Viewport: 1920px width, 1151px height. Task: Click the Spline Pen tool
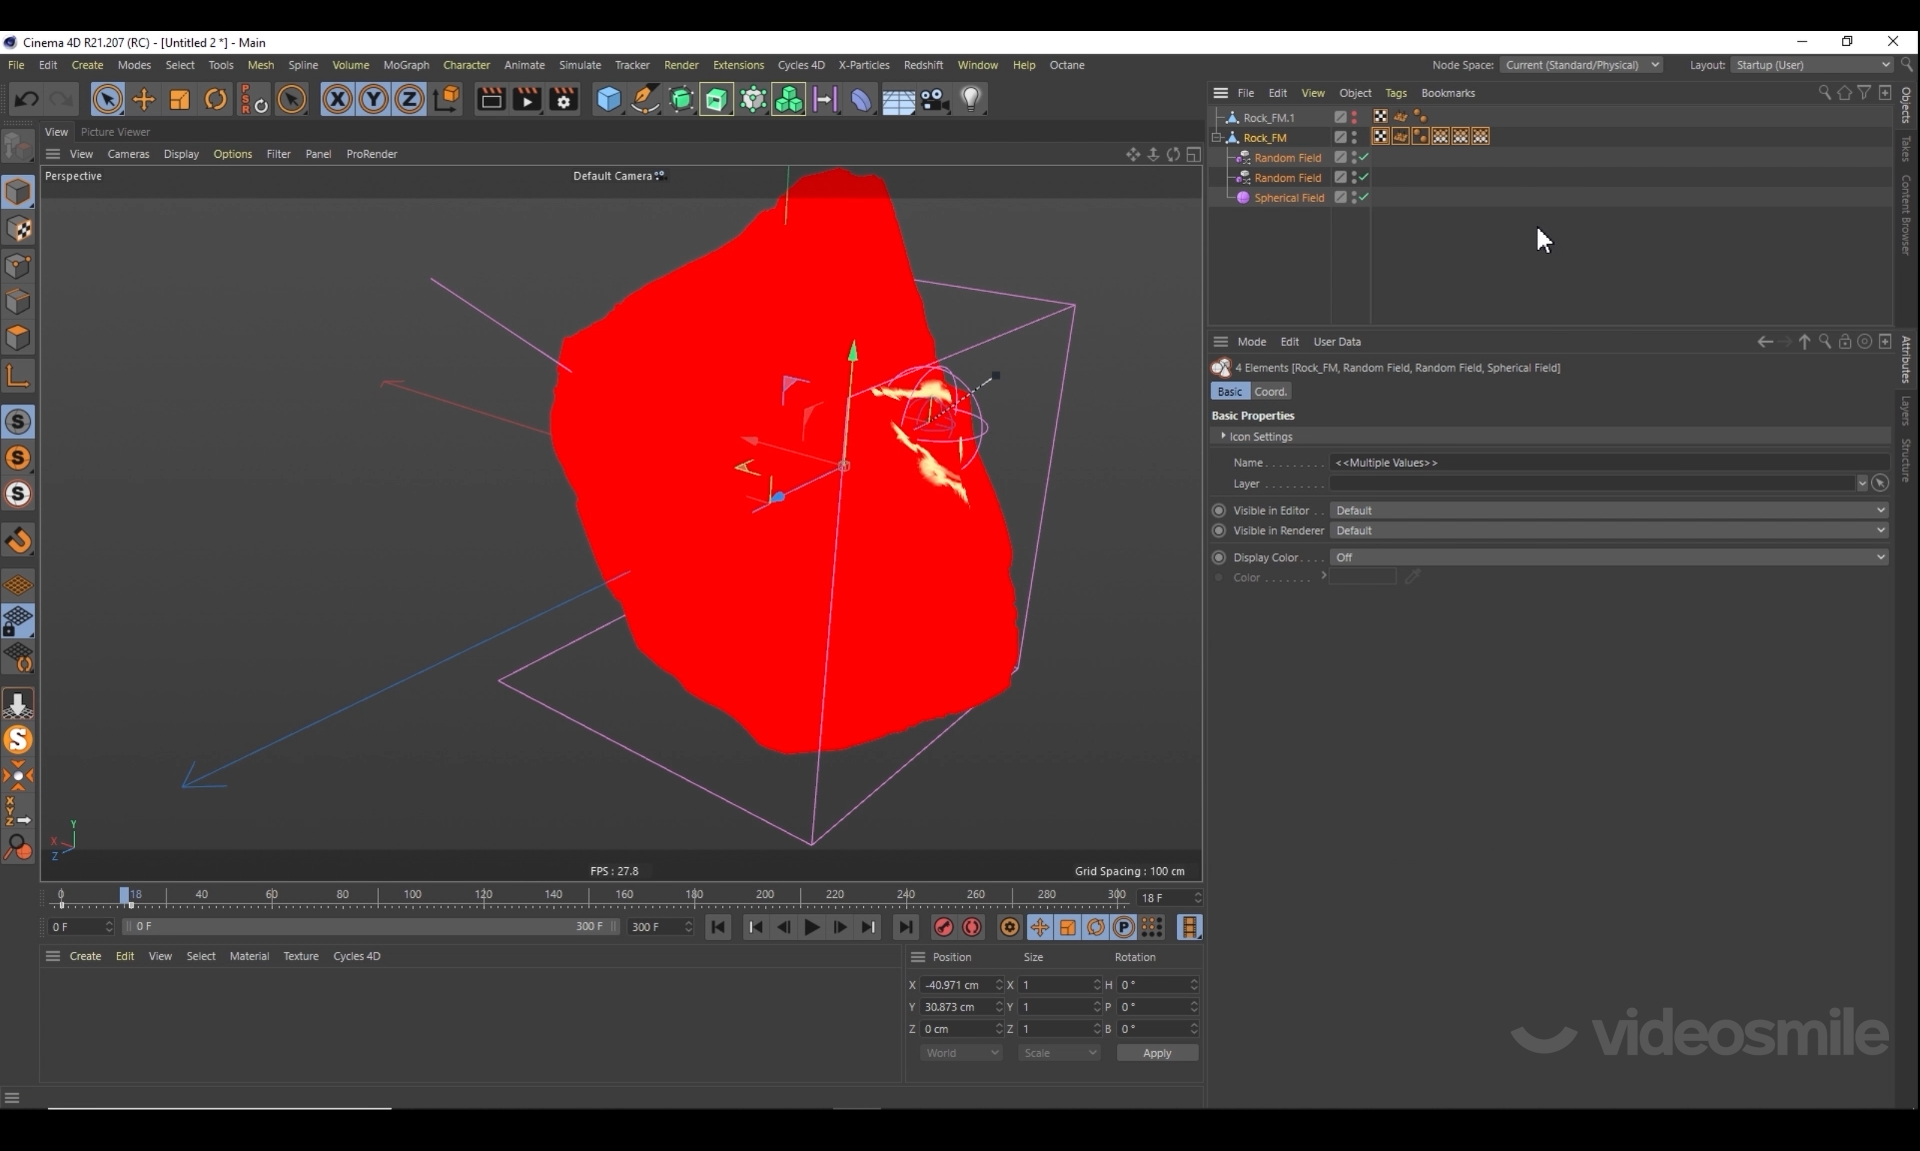tap(645, 99)
